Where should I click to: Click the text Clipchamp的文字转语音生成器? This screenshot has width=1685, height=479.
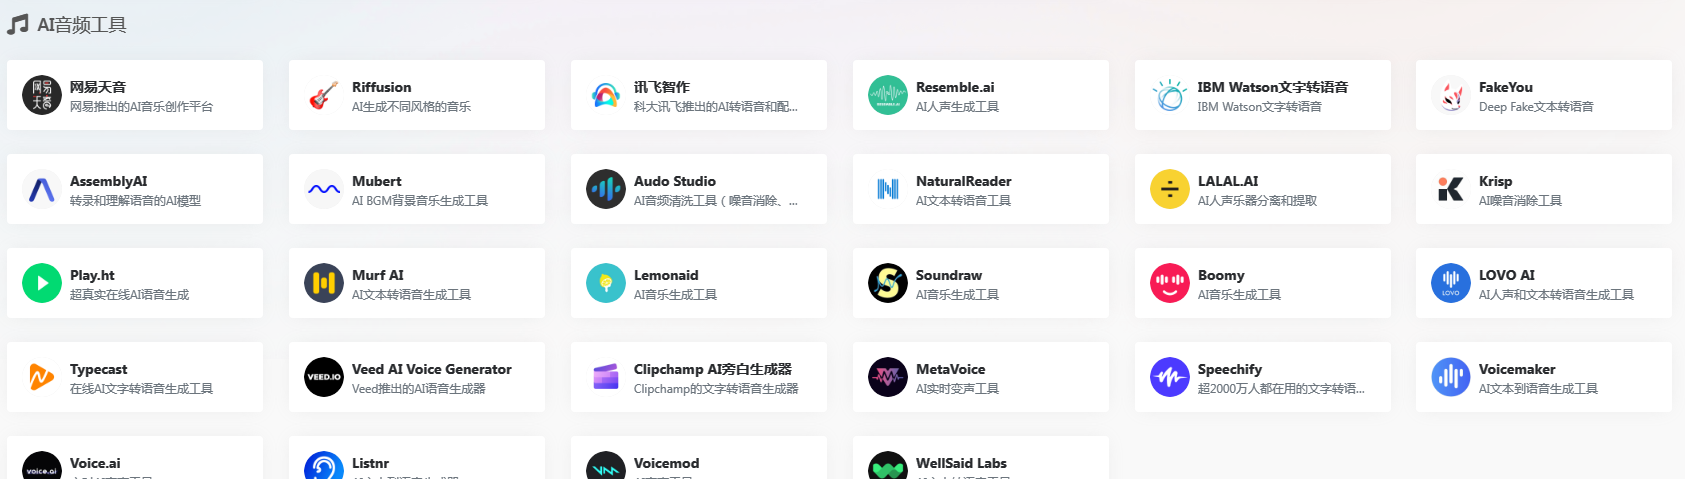click(x=716, y=388)
